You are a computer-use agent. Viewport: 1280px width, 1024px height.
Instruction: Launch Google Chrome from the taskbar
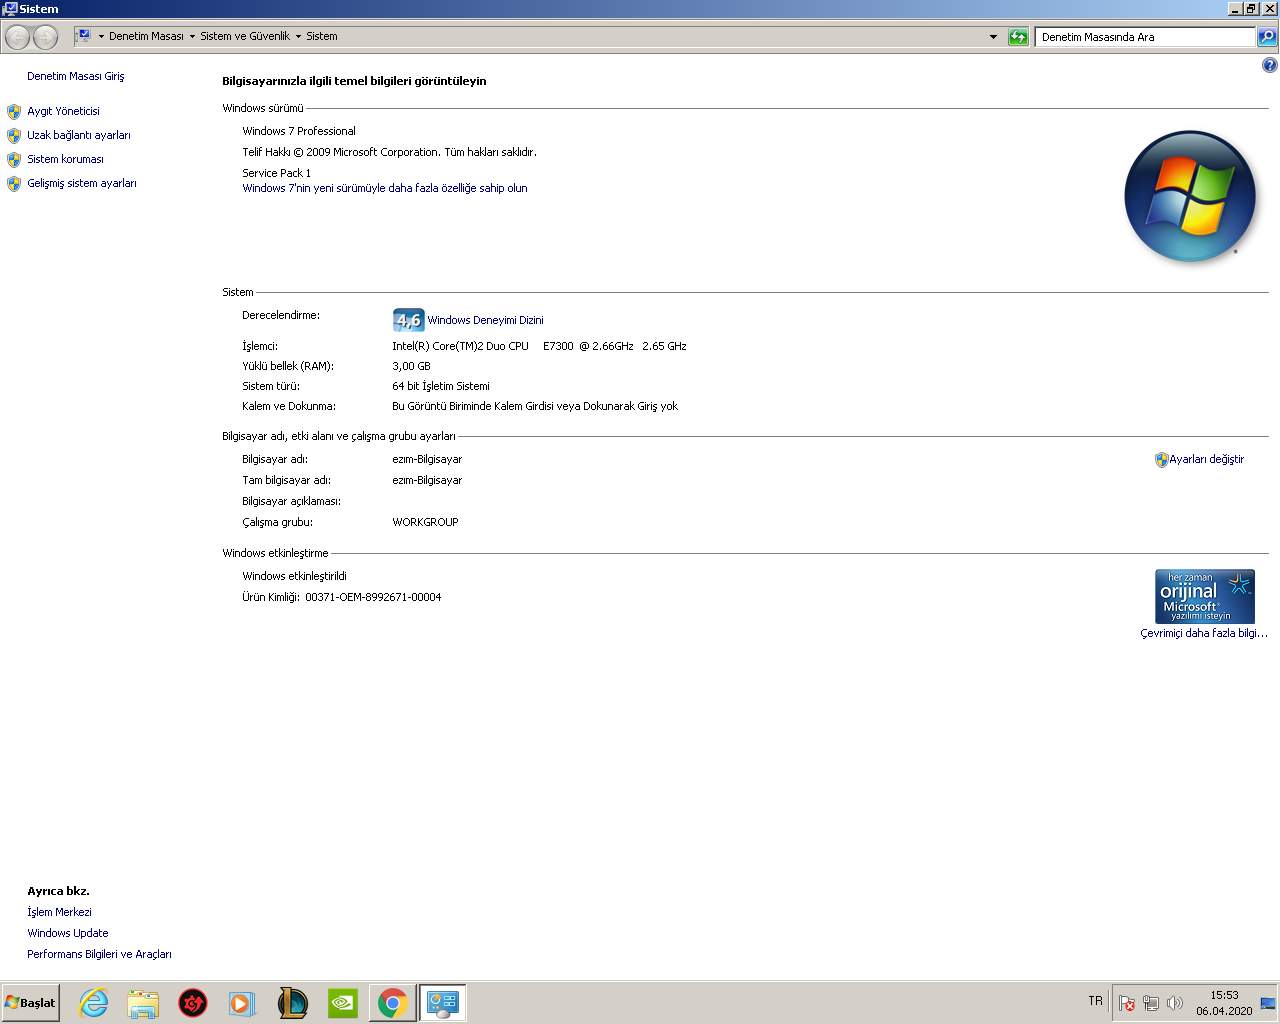(x=393, y=1003)
